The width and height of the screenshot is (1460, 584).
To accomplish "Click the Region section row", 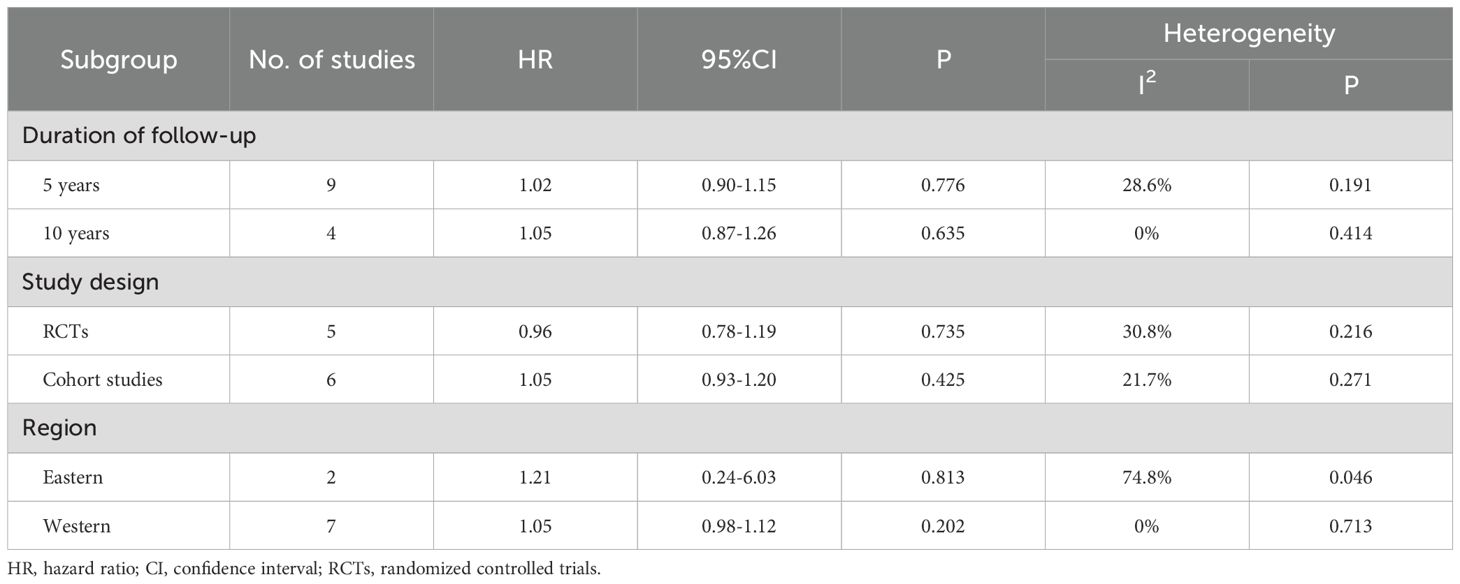I will 730,428.
